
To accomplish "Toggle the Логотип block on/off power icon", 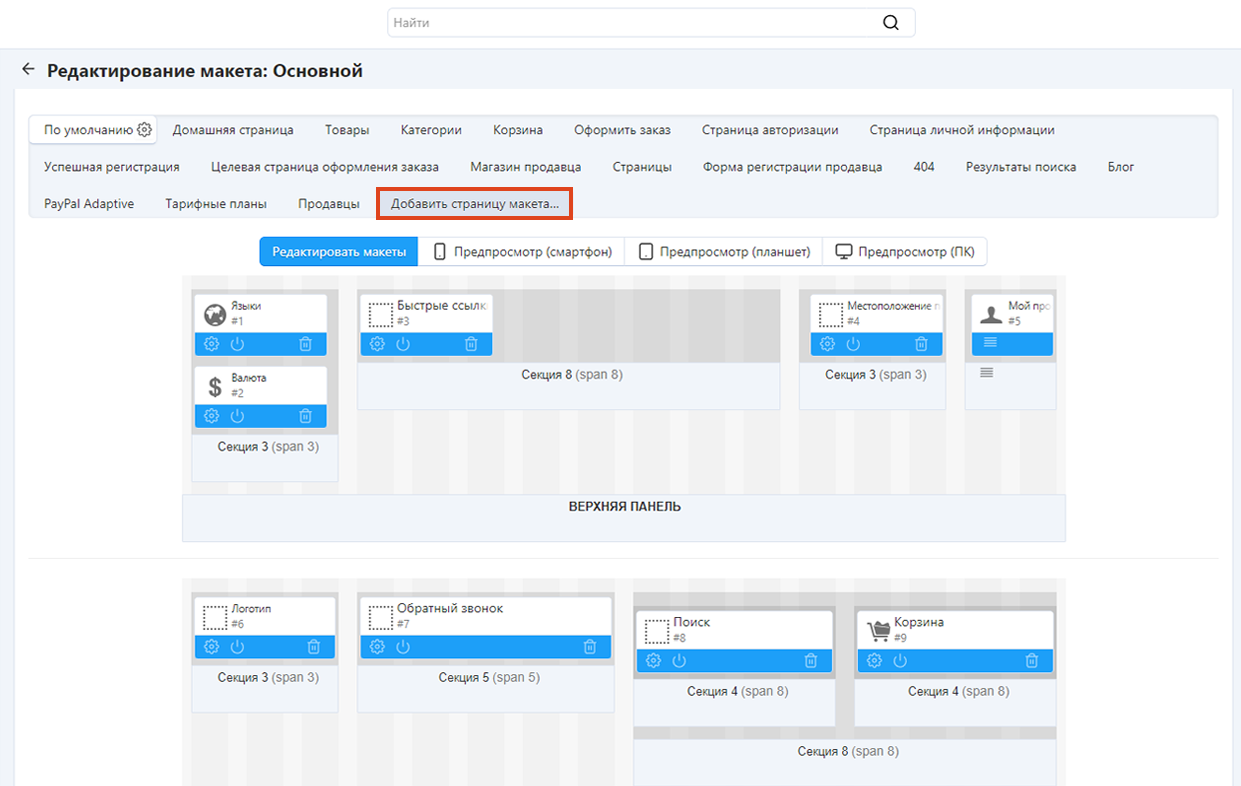I will 237,647.
